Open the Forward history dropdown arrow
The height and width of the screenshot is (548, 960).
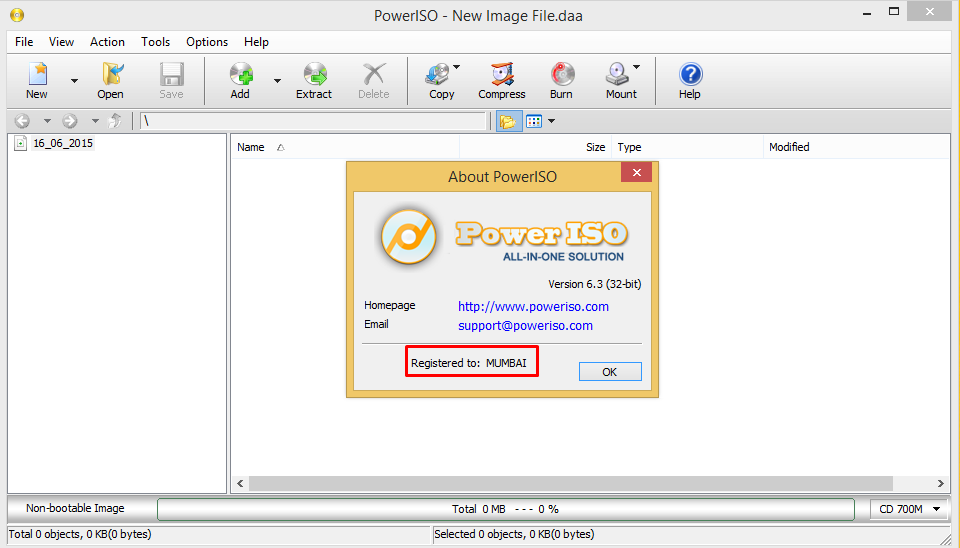coord(95,121)
